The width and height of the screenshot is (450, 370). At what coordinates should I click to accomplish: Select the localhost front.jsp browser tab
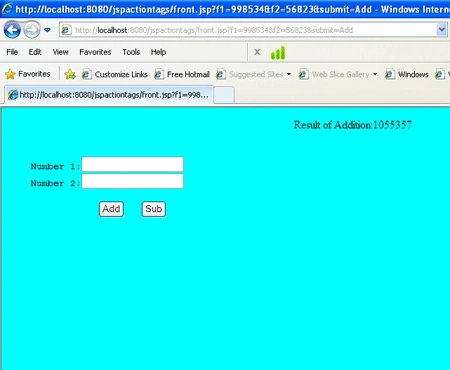point(109,95)
